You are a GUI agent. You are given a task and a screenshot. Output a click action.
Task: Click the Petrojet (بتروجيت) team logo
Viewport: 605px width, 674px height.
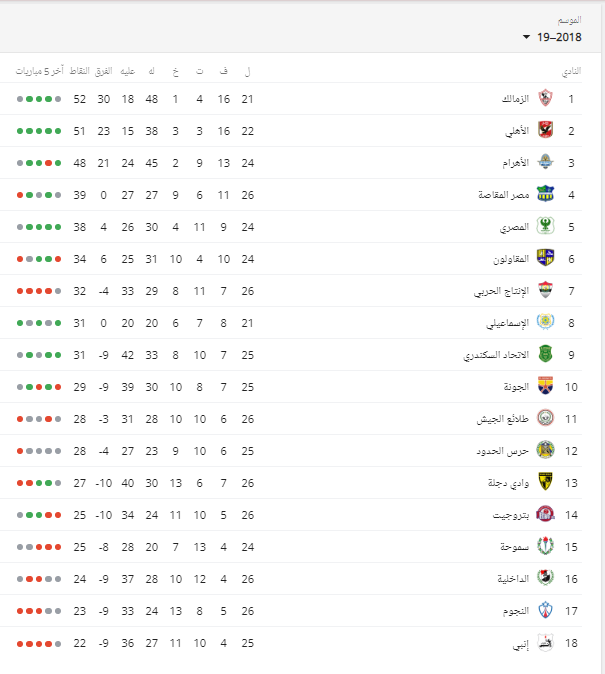coord(545,514)
